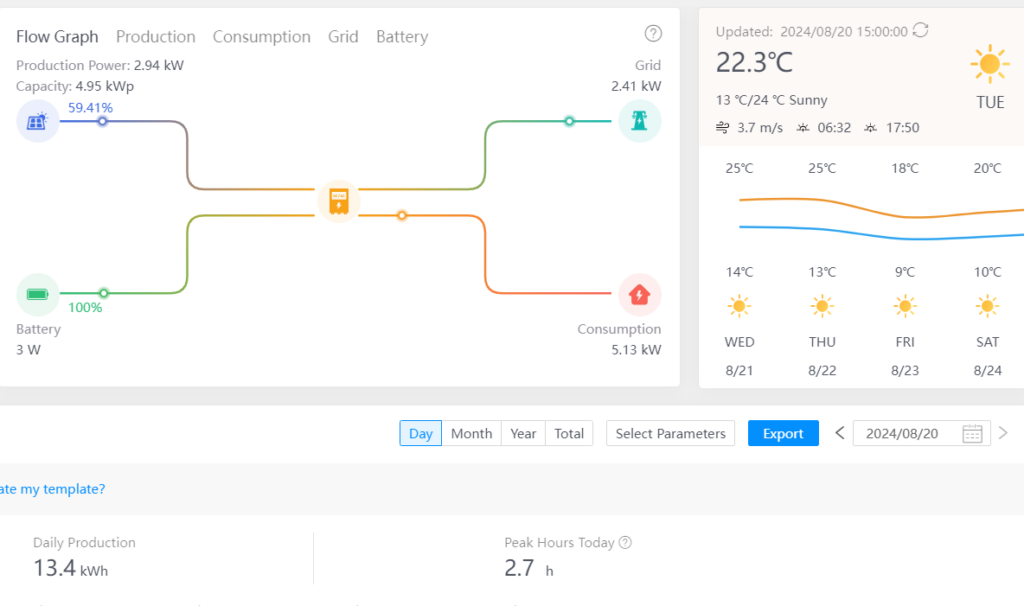Open the calendar icon in date field
1024x606 pixels.
(x=972, y=434)
